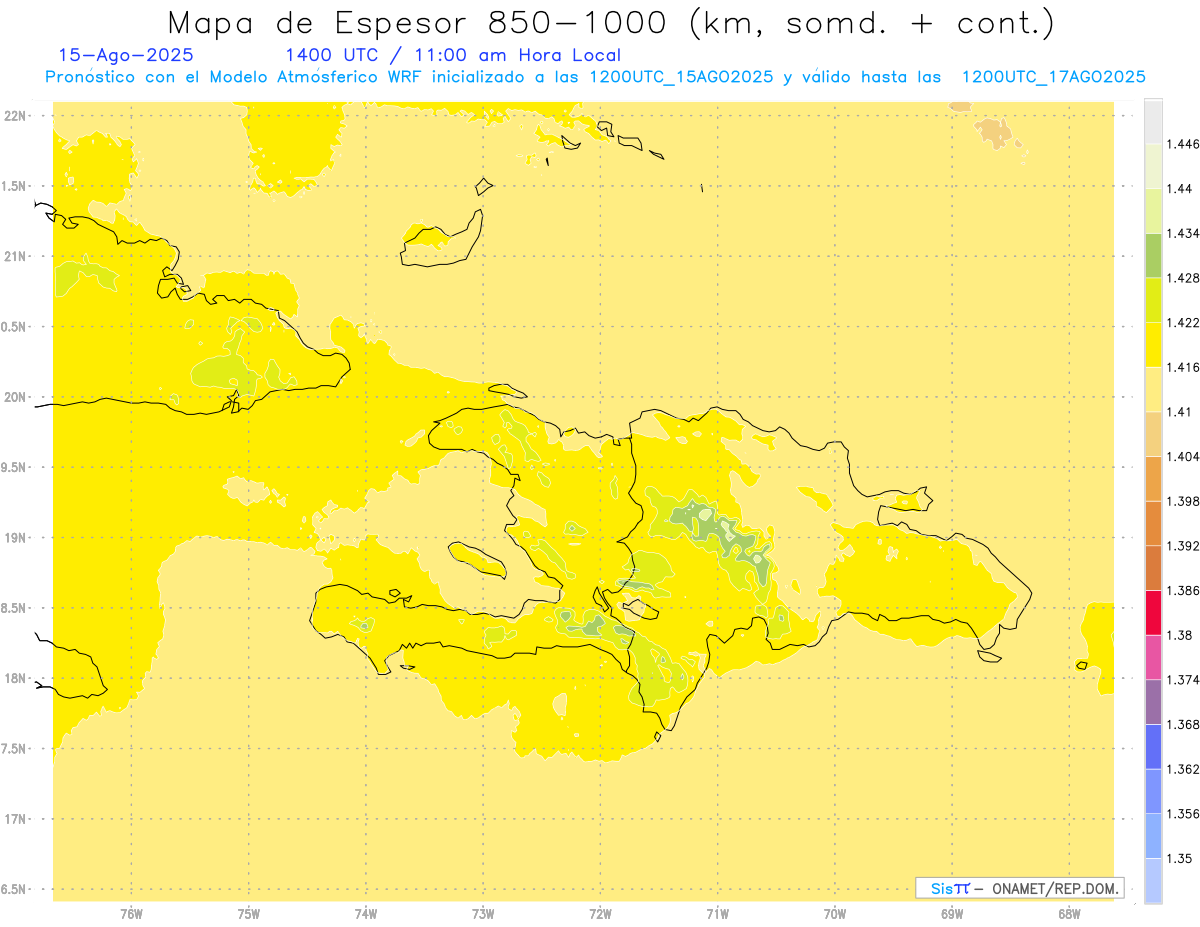1200x927 pixels.
Task: Select the green legend swatch between 1.428 and 1.434
Action: pos(1153,255)
